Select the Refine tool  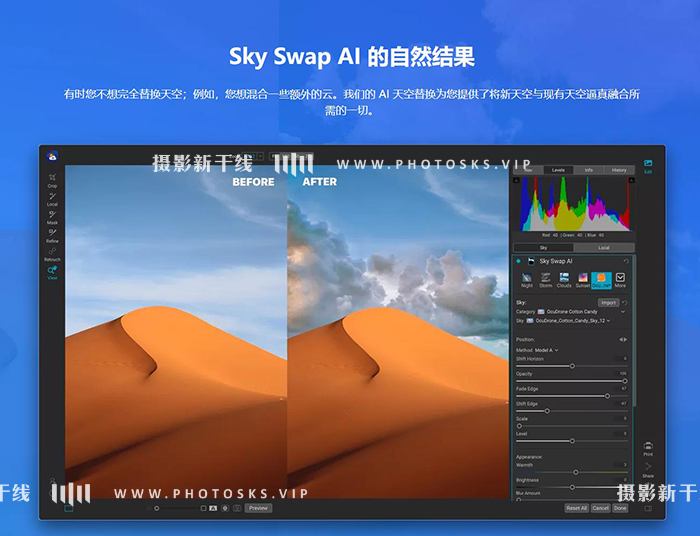coord(52,236)
